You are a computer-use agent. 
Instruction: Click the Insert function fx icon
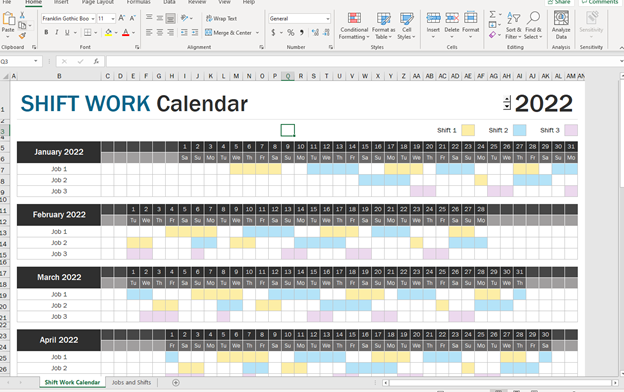[96, 61]
